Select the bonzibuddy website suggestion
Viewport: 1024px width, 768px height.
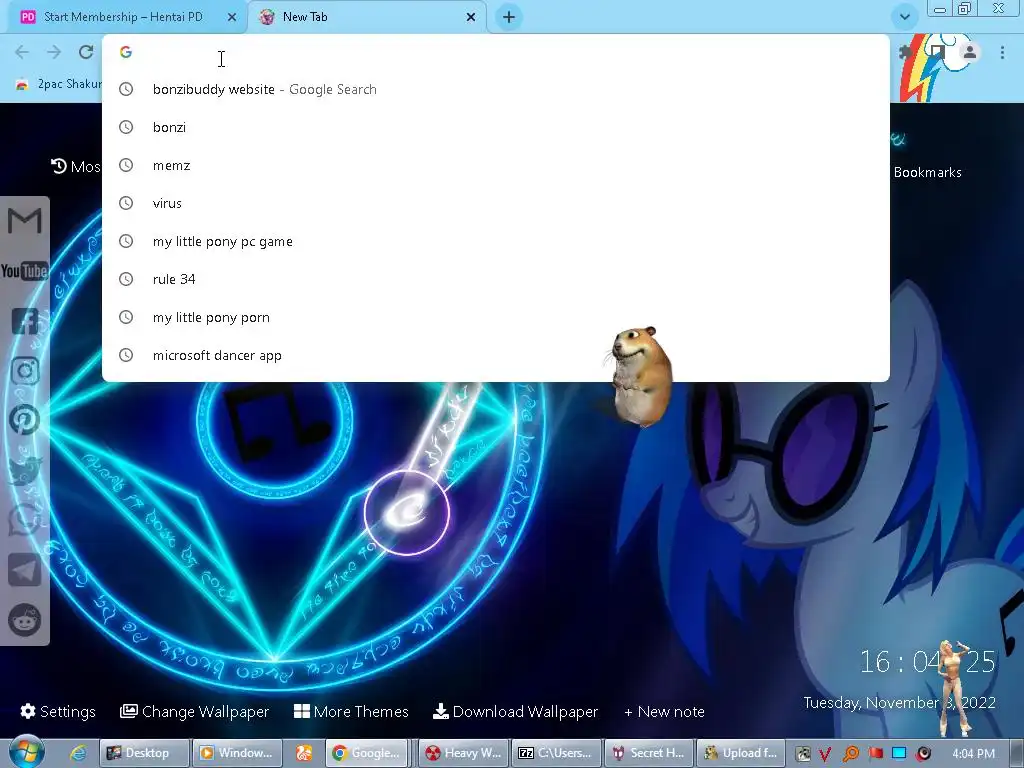point(496,89)
